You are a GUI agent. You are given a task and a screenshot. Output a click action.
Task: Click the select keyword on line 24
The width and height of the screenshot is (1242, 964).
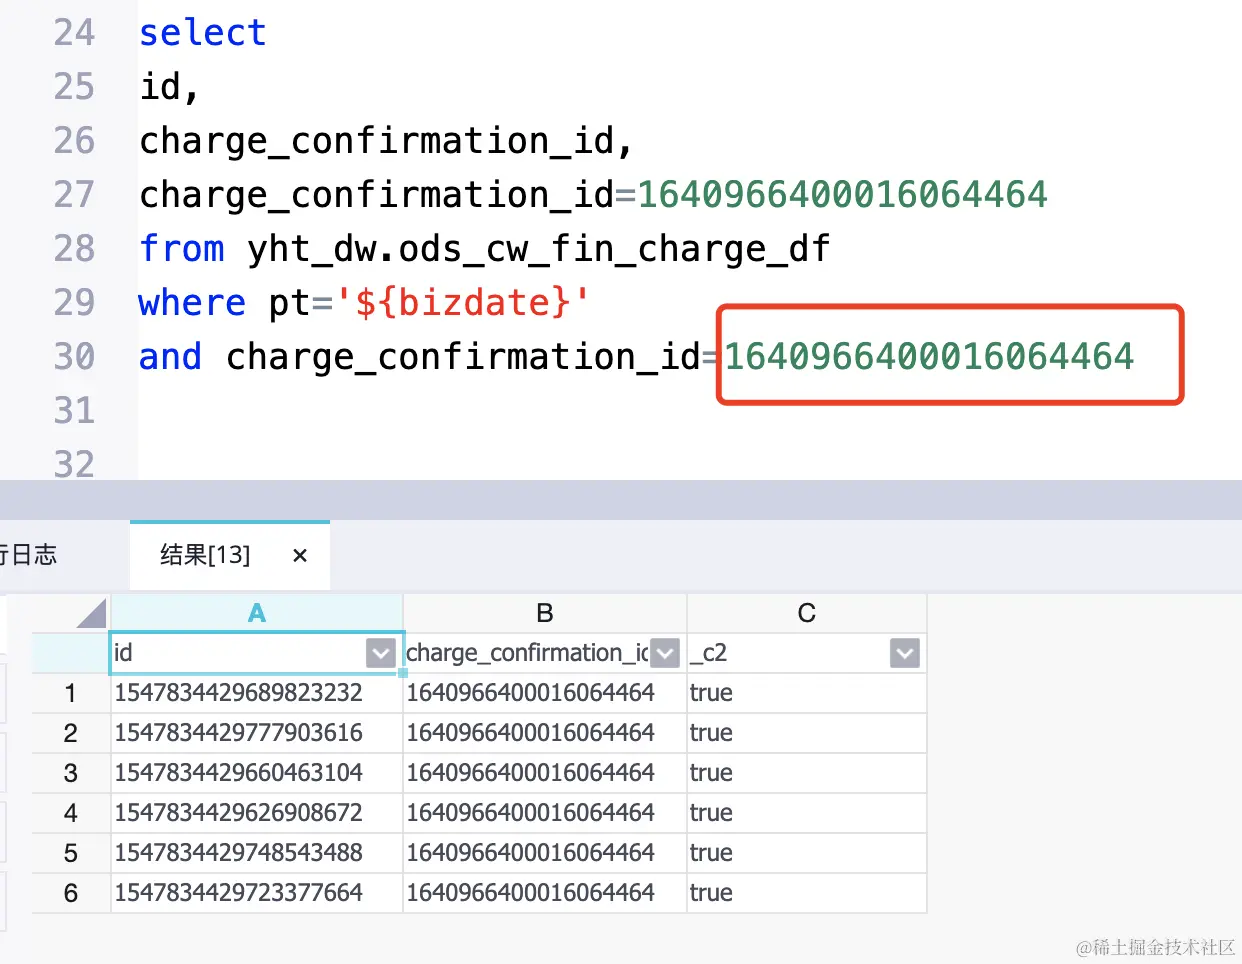click(203, 33)
